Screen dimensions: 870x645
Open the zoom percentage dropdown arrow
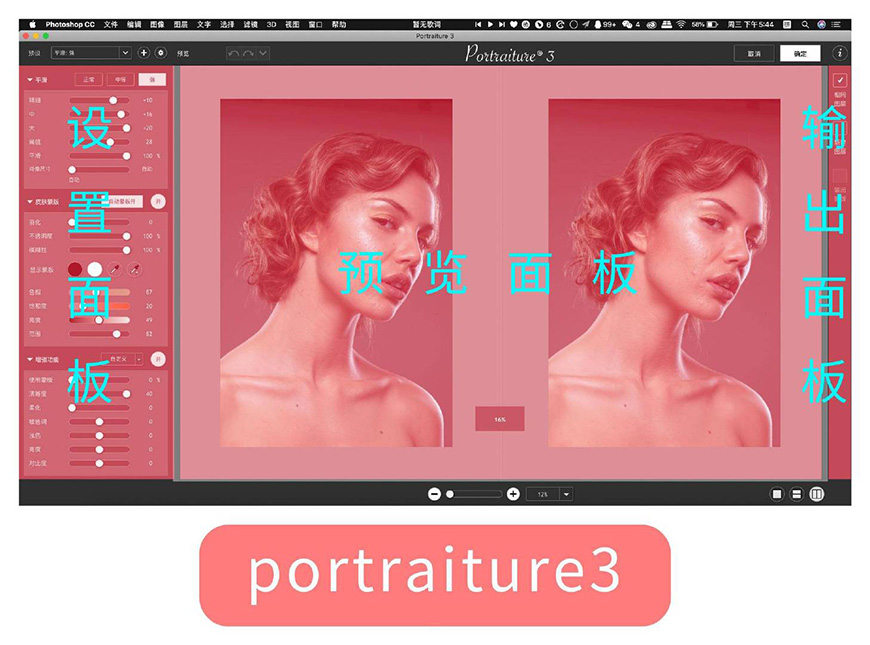coord(566,494)
